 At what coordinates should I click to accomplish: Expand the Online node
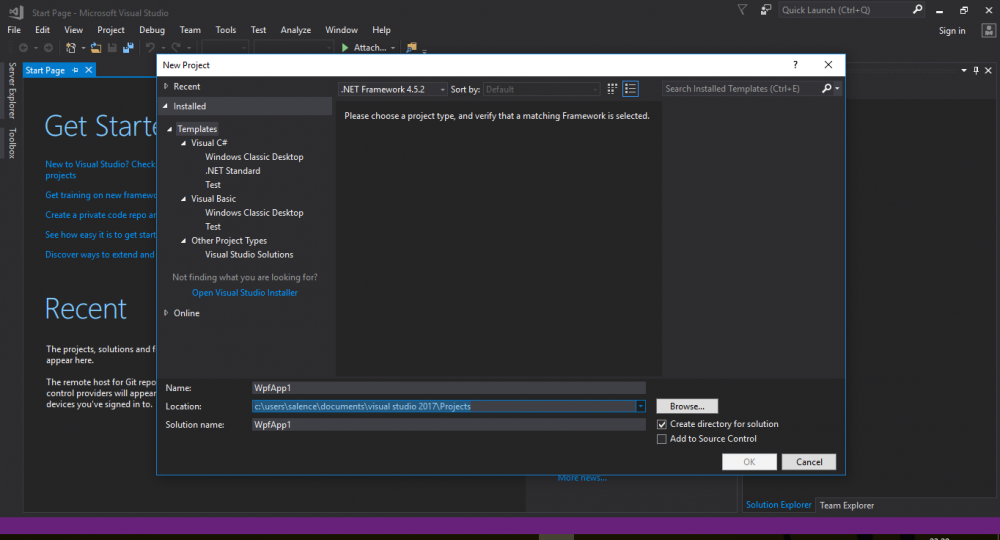(166, 313)
